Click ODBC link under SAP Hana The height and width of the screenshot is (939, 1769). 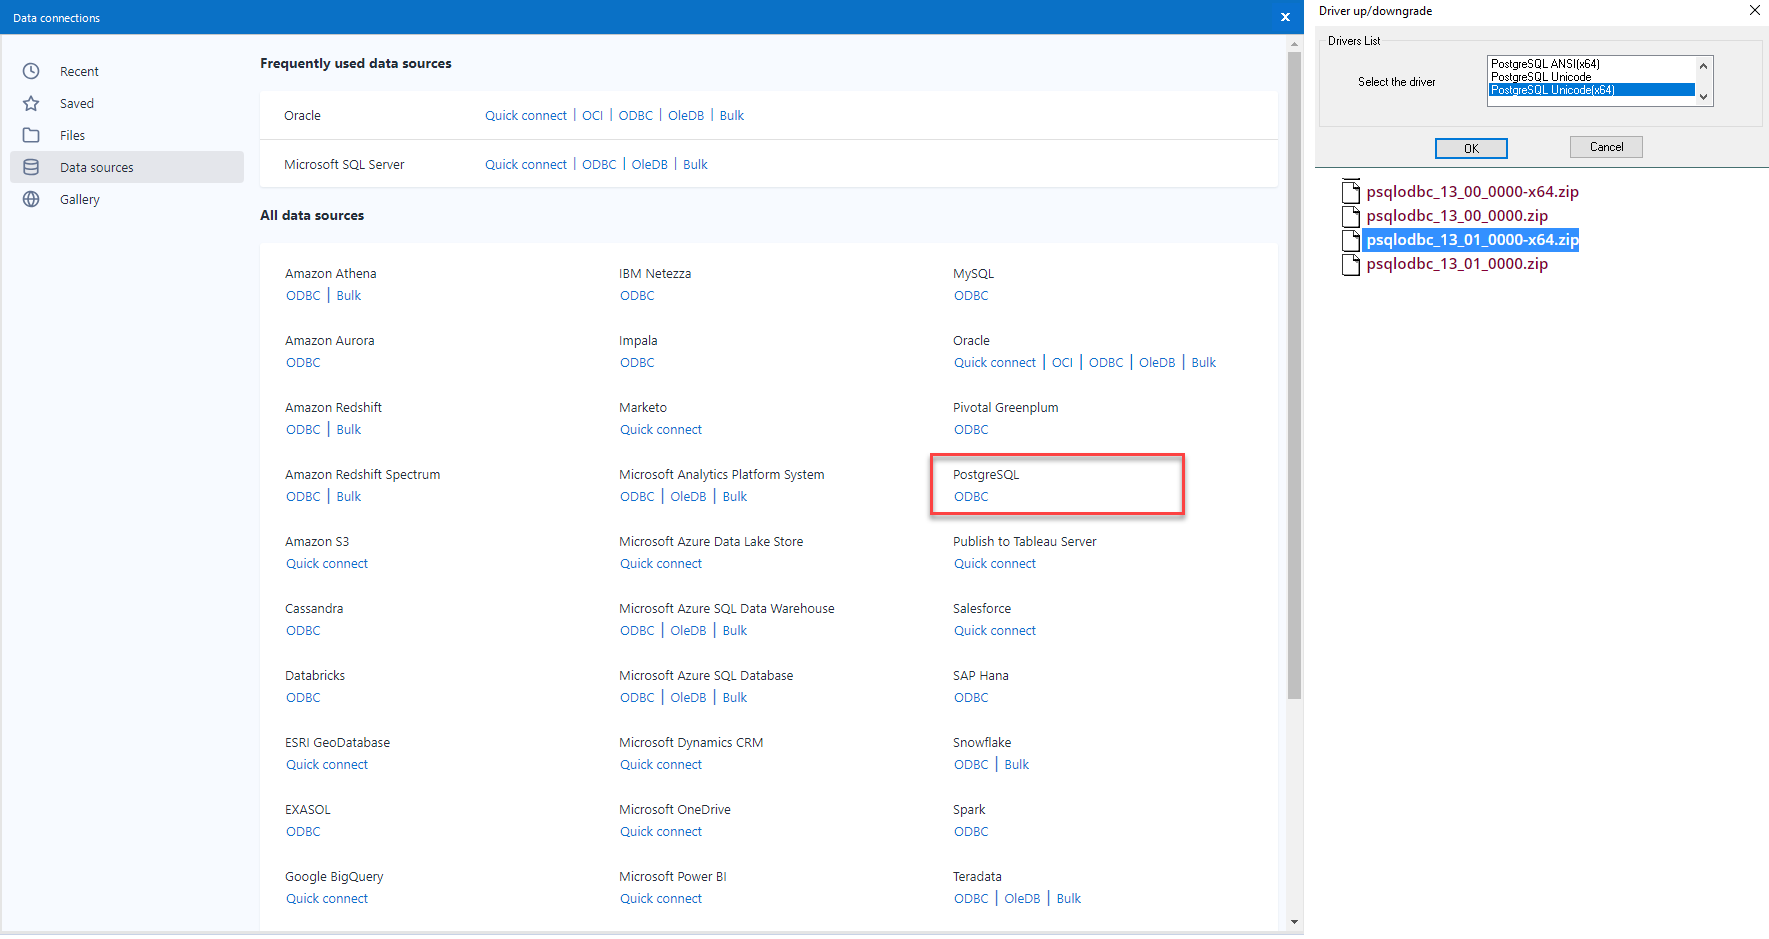tap(971, 698)
